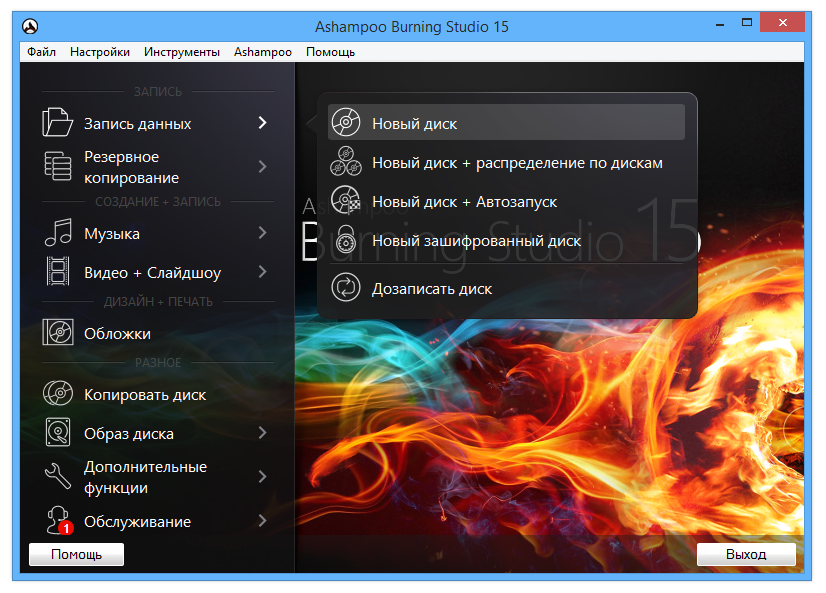Click the Ashampoo logo icon in title bar

tap(30, 26)
